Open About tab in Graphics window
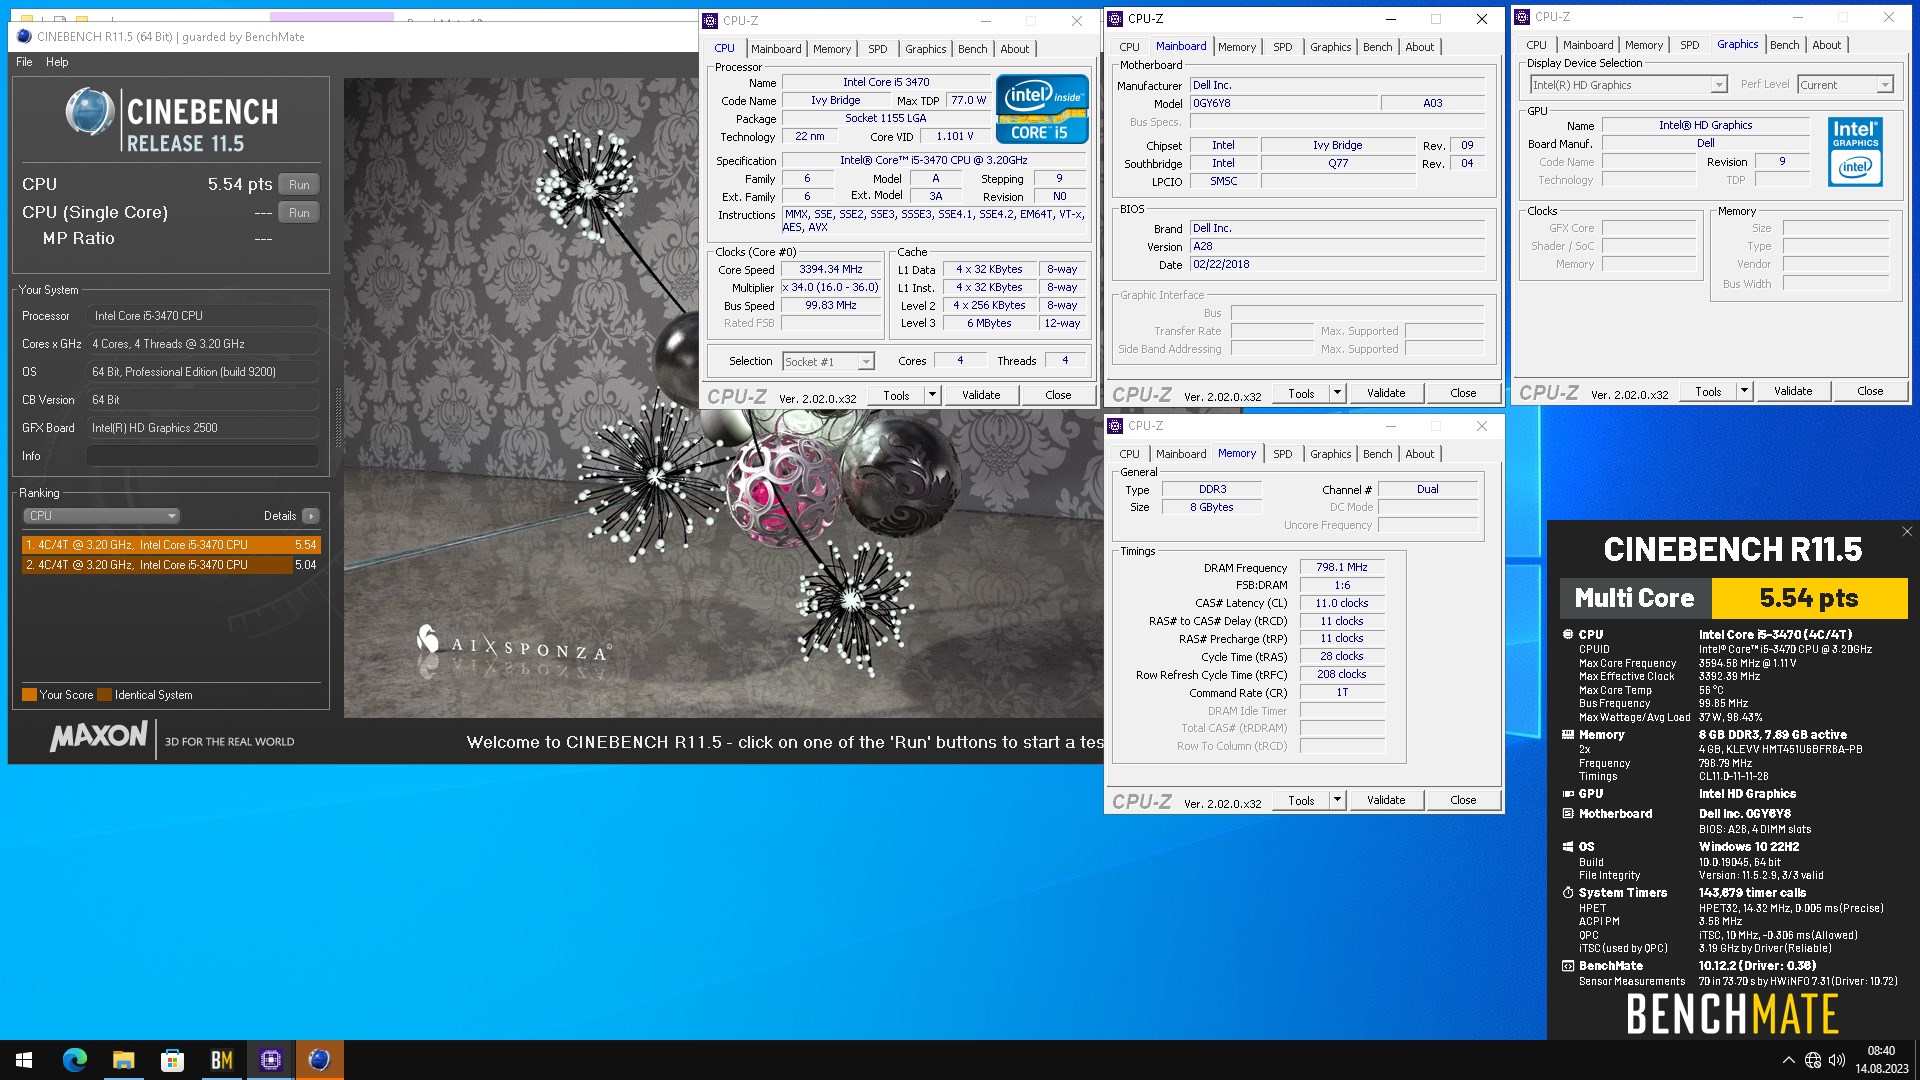Image resolution: width=1920 pixels, height=1080 pixels. coord(1826,45)
